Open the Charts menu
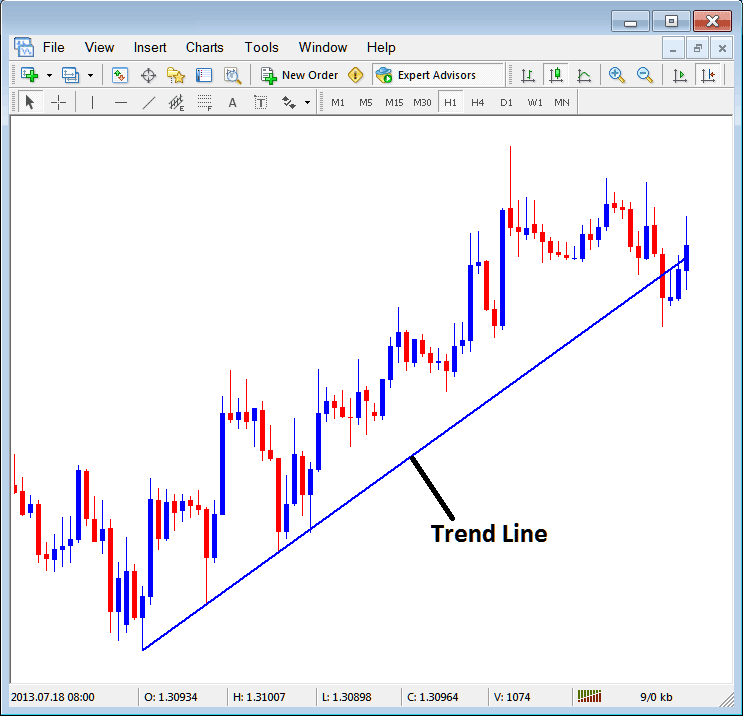The image size is (743, 716). (x=204, y=47)
